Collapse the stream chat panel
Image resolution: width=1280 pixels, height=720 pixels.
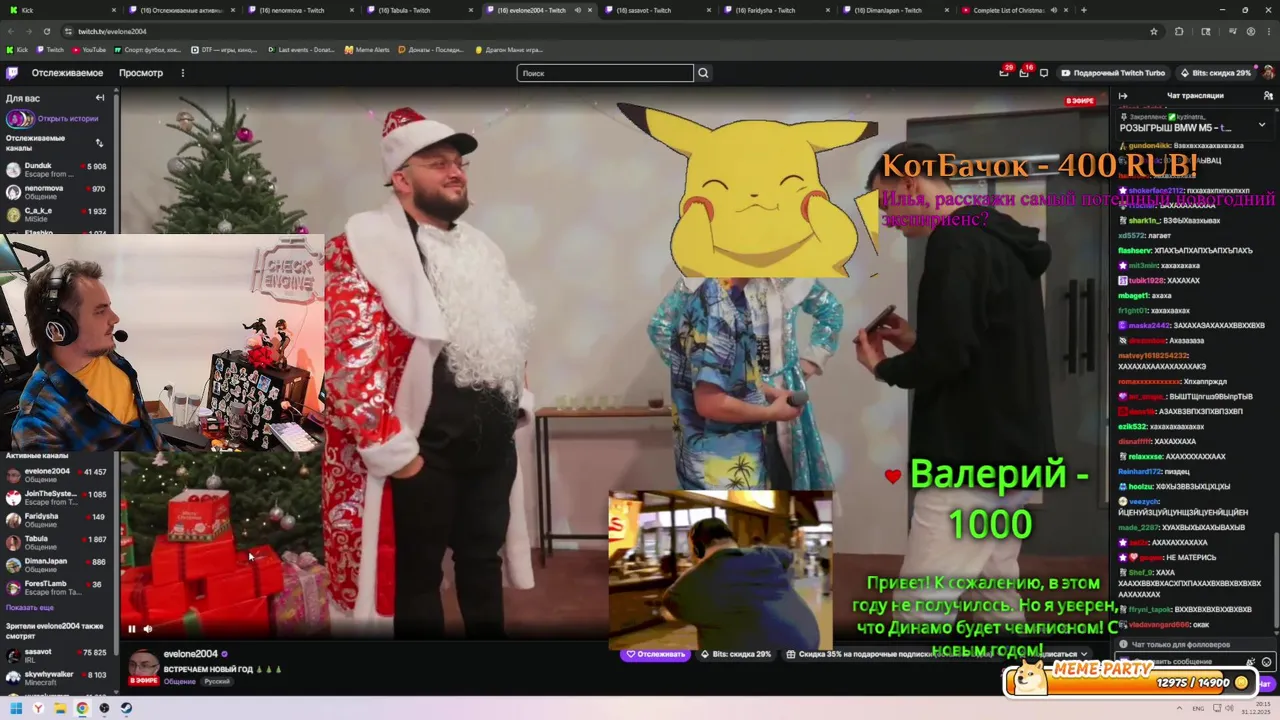[1123, 96]
